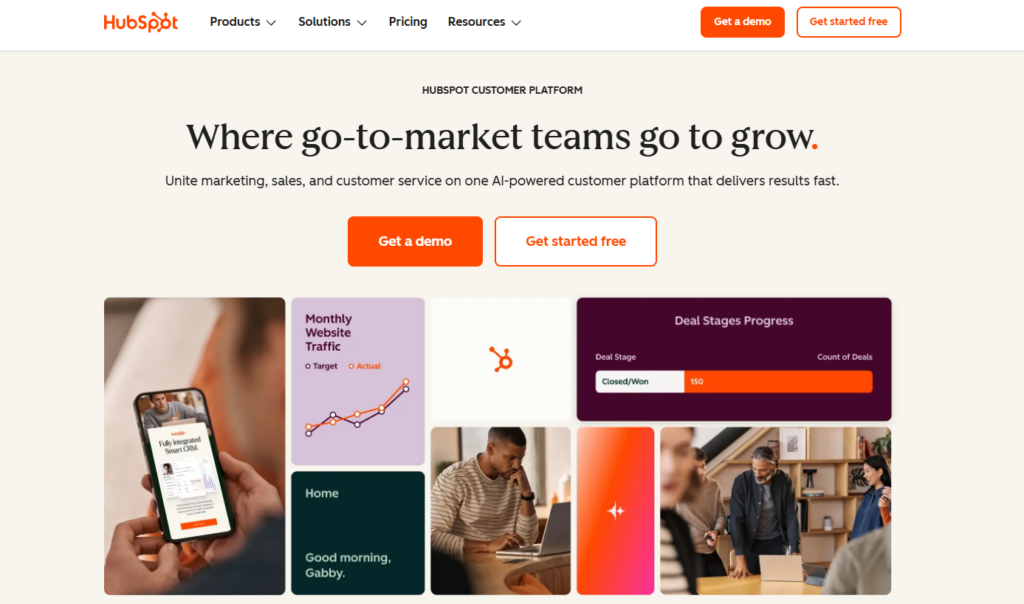Click the Actual legend marker
The image size is (1024, 604).
(x=351, y=366)
